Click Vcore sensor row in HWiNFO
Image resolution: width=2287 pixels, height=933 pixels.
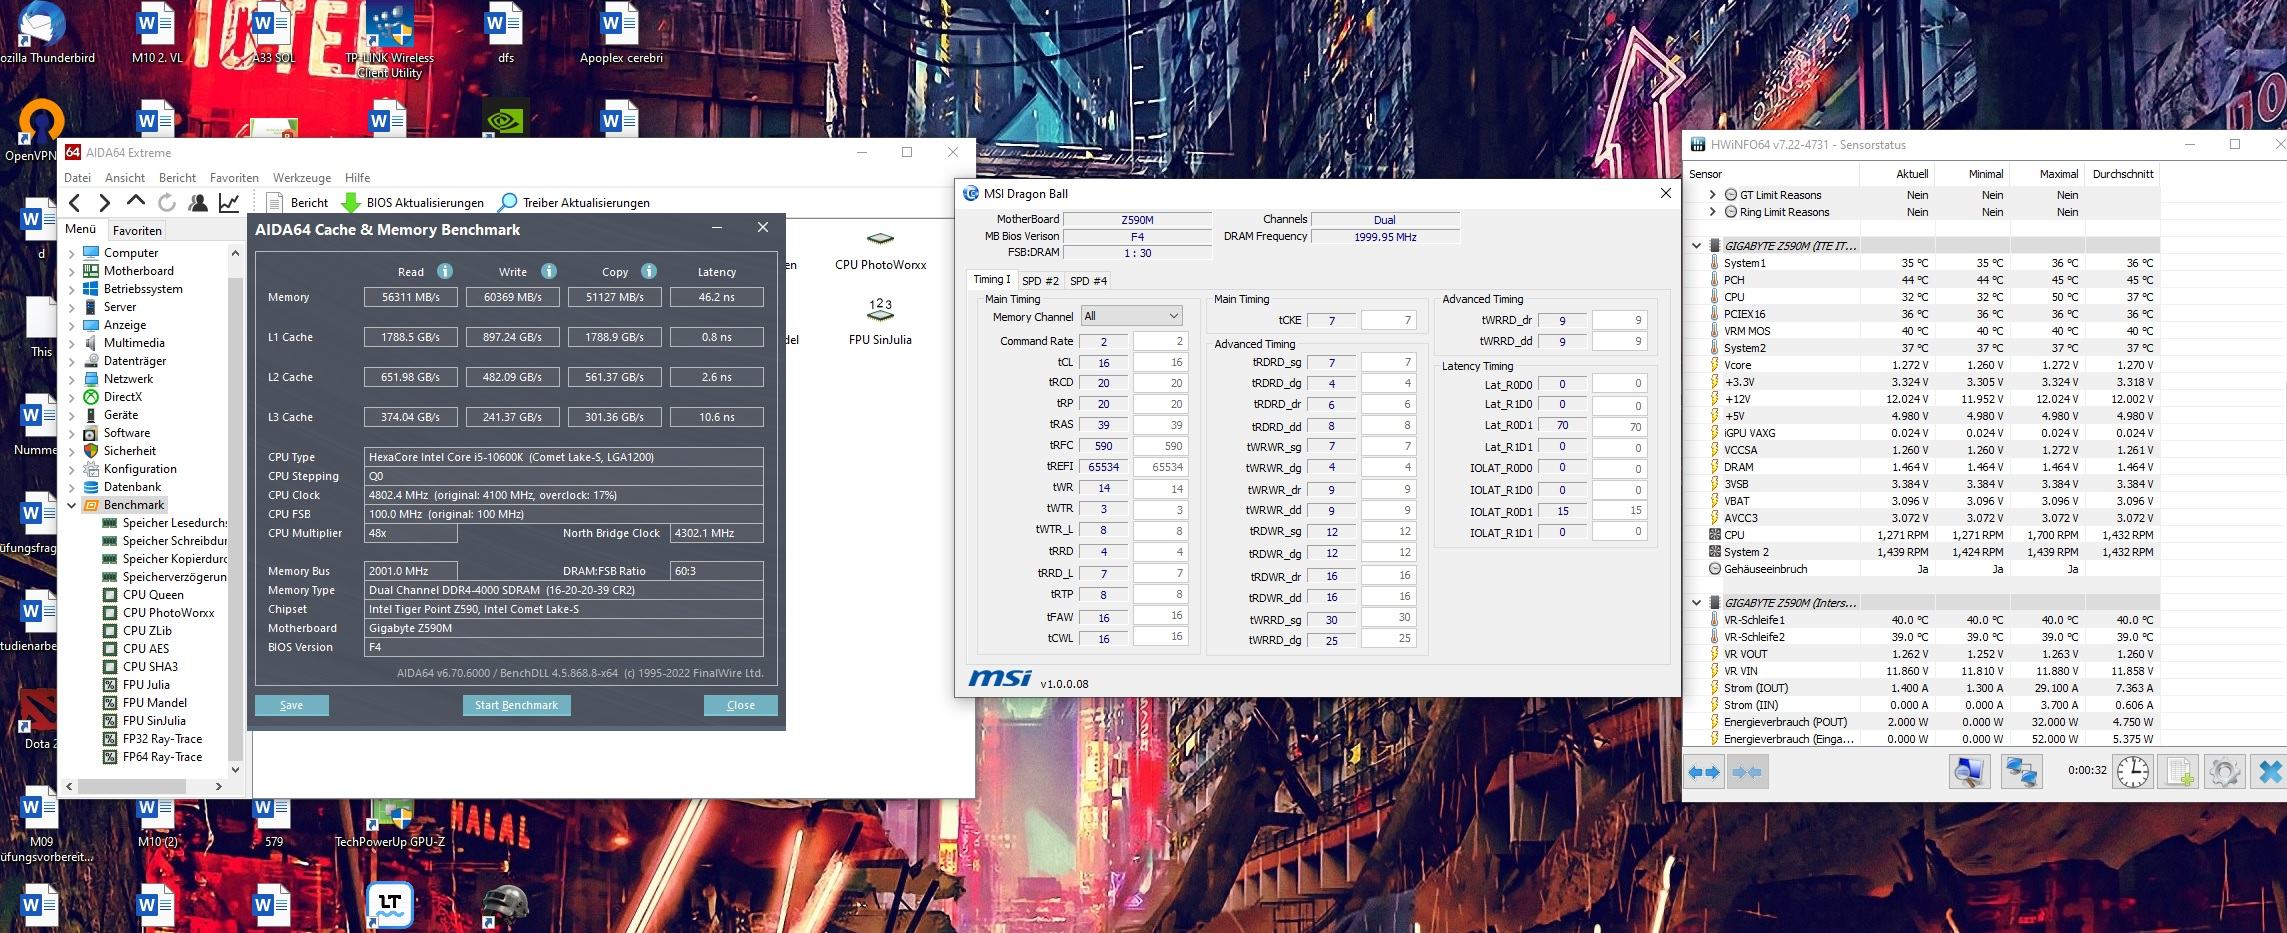point(1919,365)
